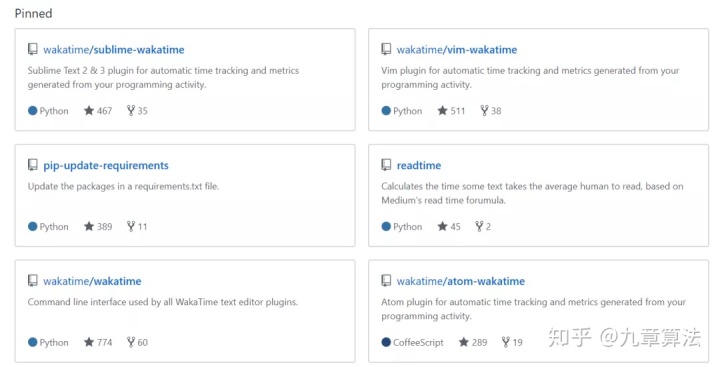
Task: Click the repo icon beside atom-wakatime
Action: [386, 281]
